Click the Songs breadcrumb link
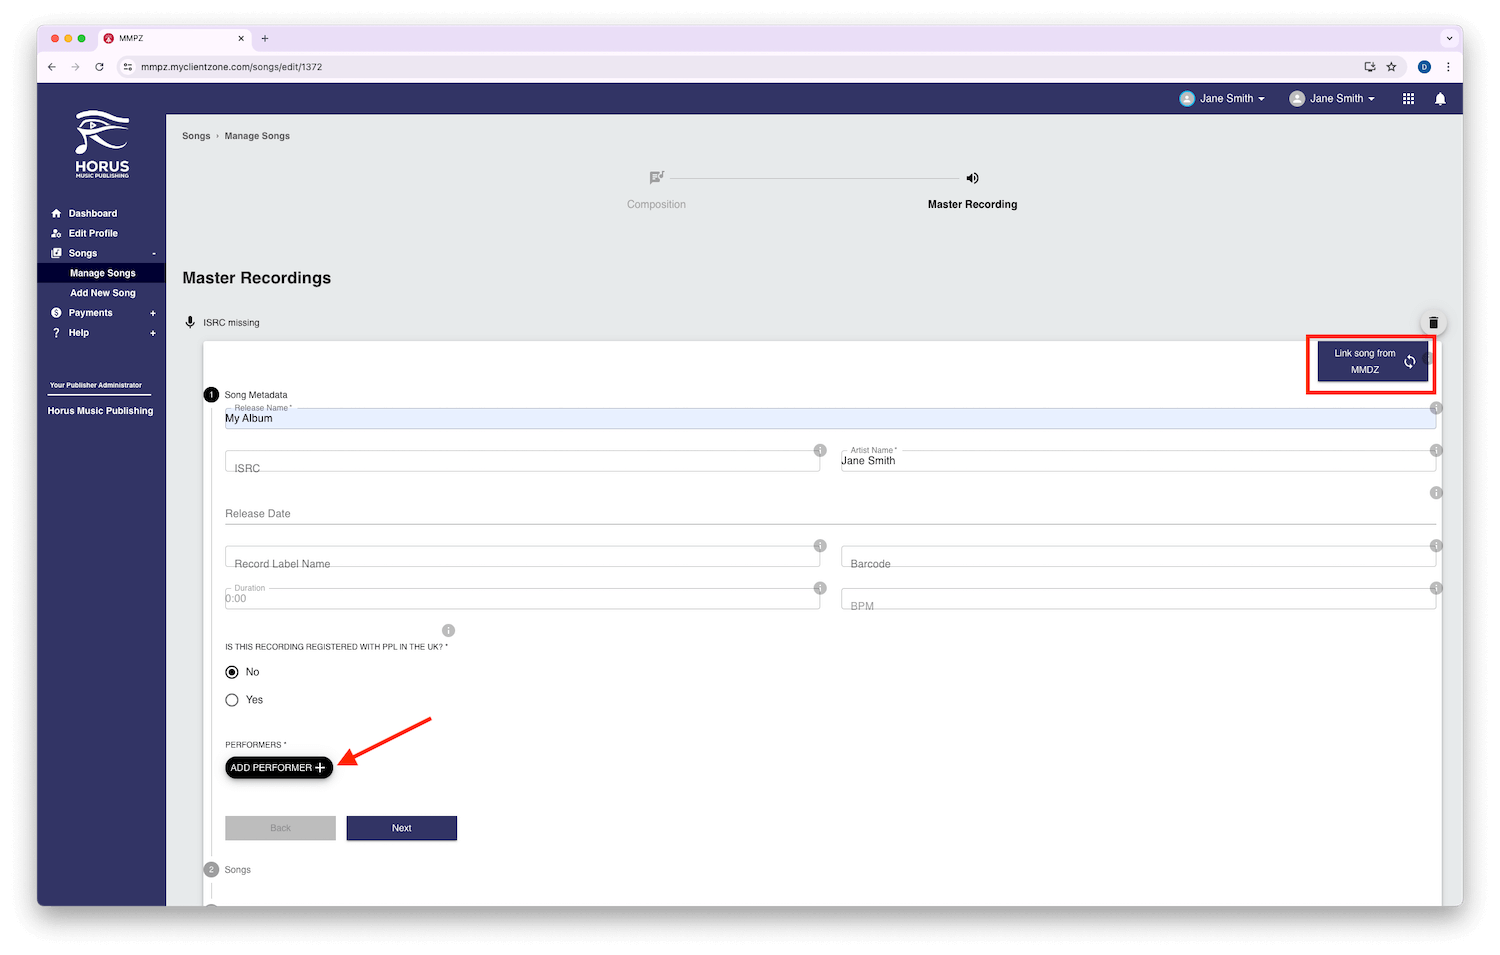Image resolution: width=1500 pixels, height=955 pixels. pyautogui.click(x=196, y=136)
